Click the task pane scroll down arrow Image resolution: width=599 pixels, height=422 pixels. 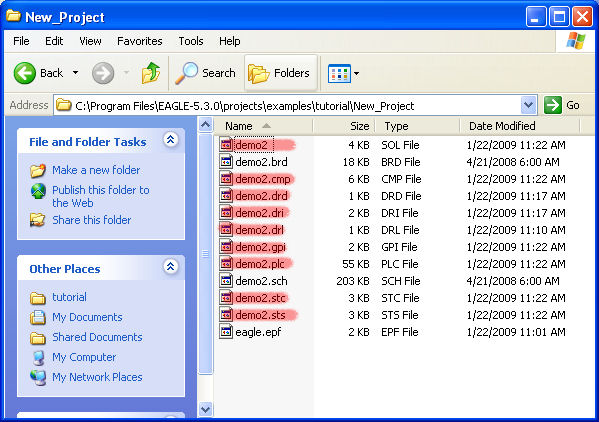pos(205,409)
